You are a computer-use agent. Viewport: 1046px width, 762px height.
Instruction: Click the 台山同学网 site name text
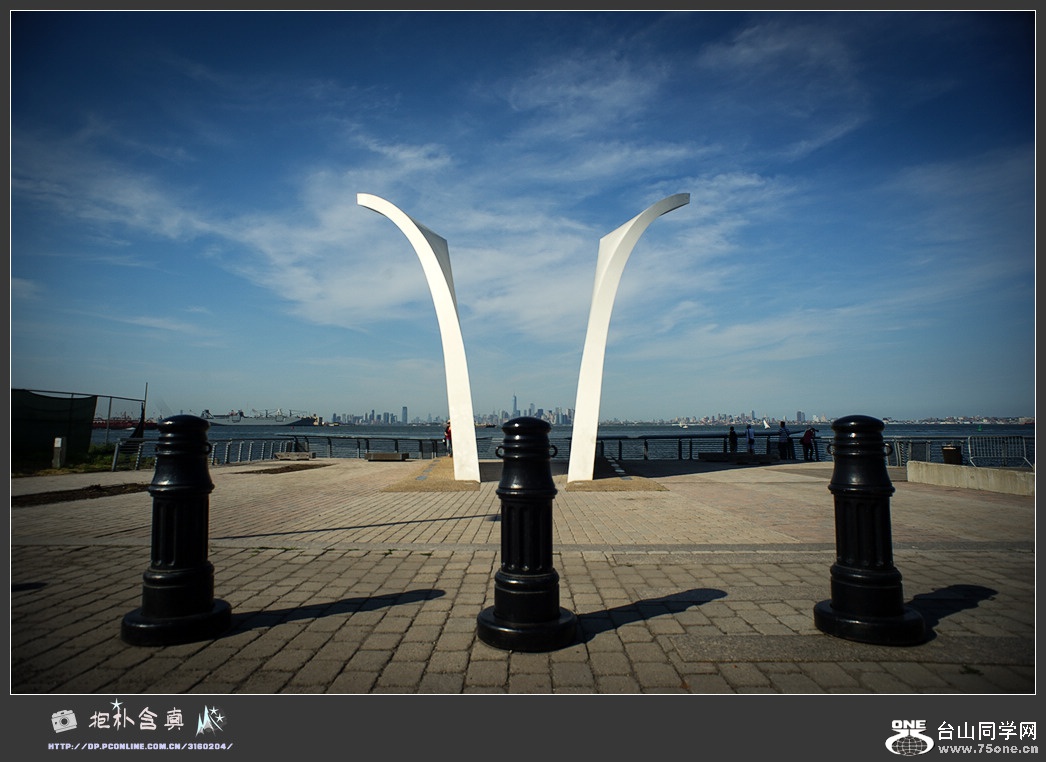986,730
